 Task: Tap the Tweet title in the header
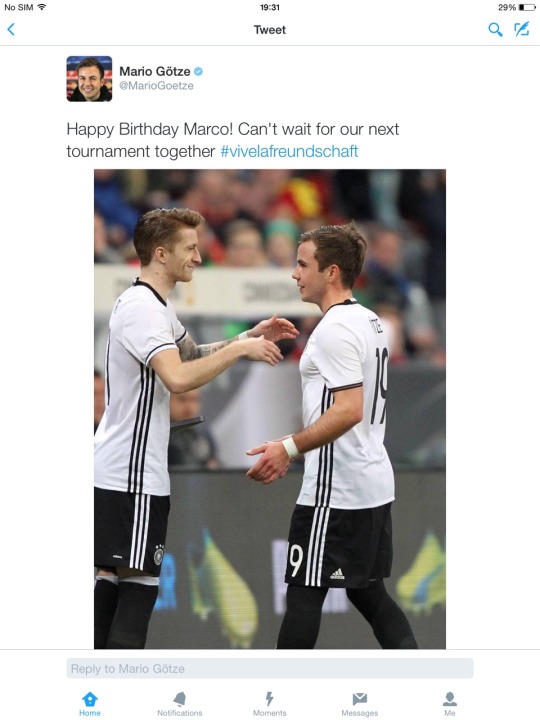270,30
